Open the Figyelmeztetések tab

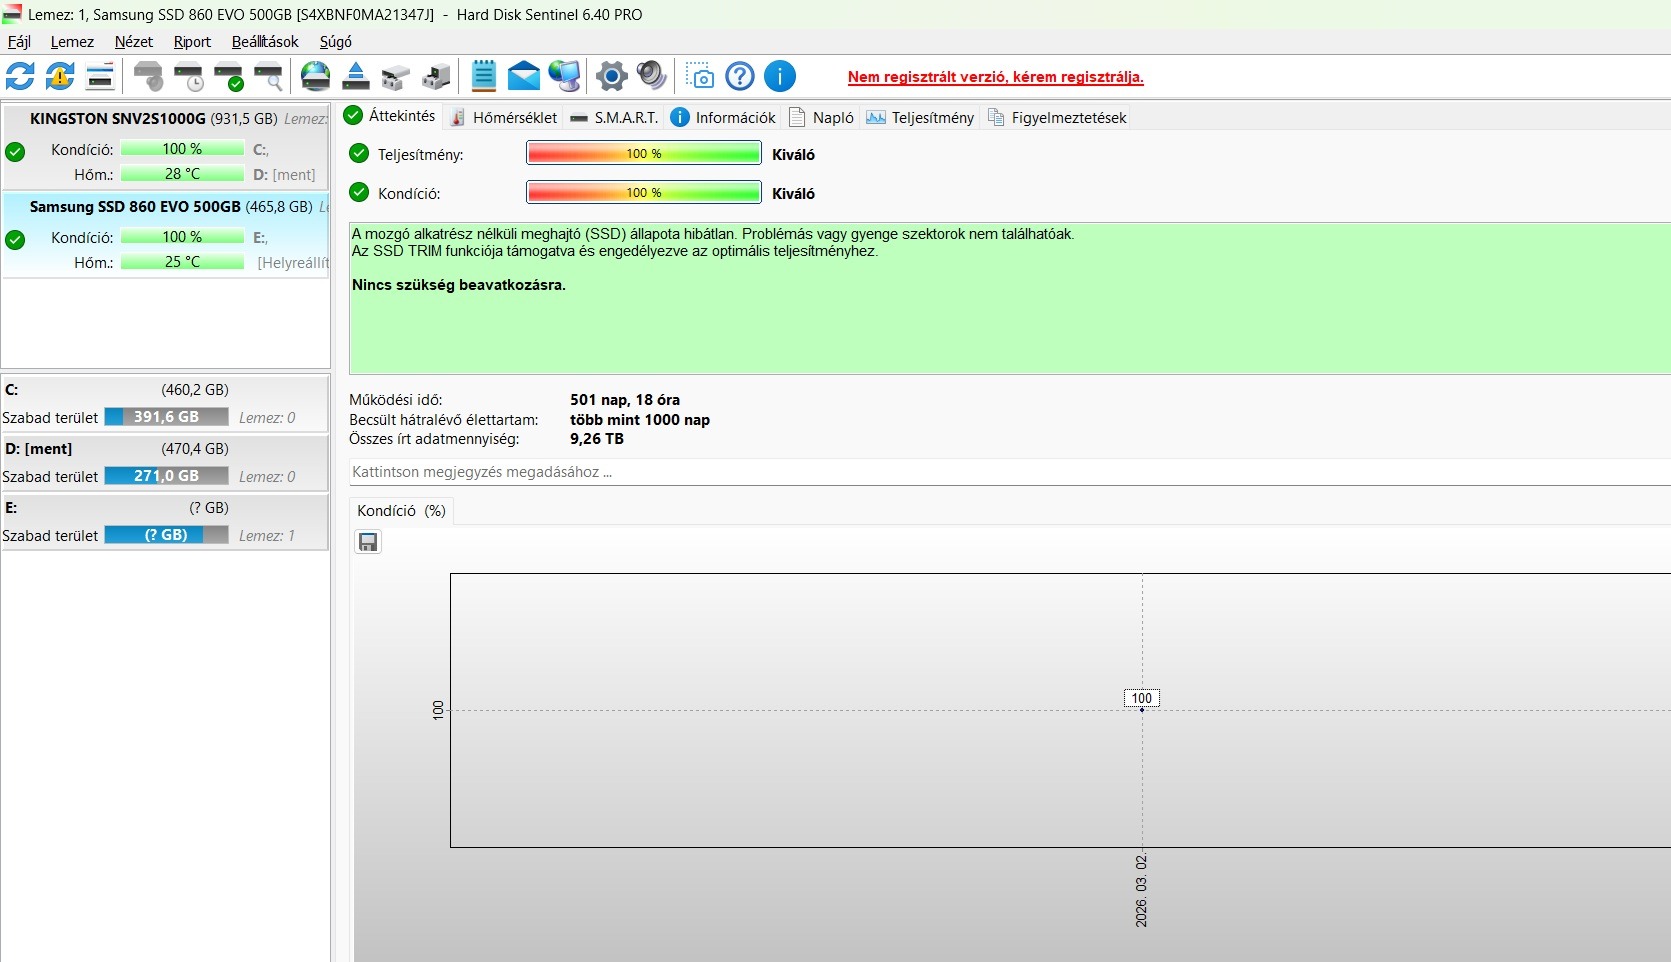click(x=1057, y=117)
